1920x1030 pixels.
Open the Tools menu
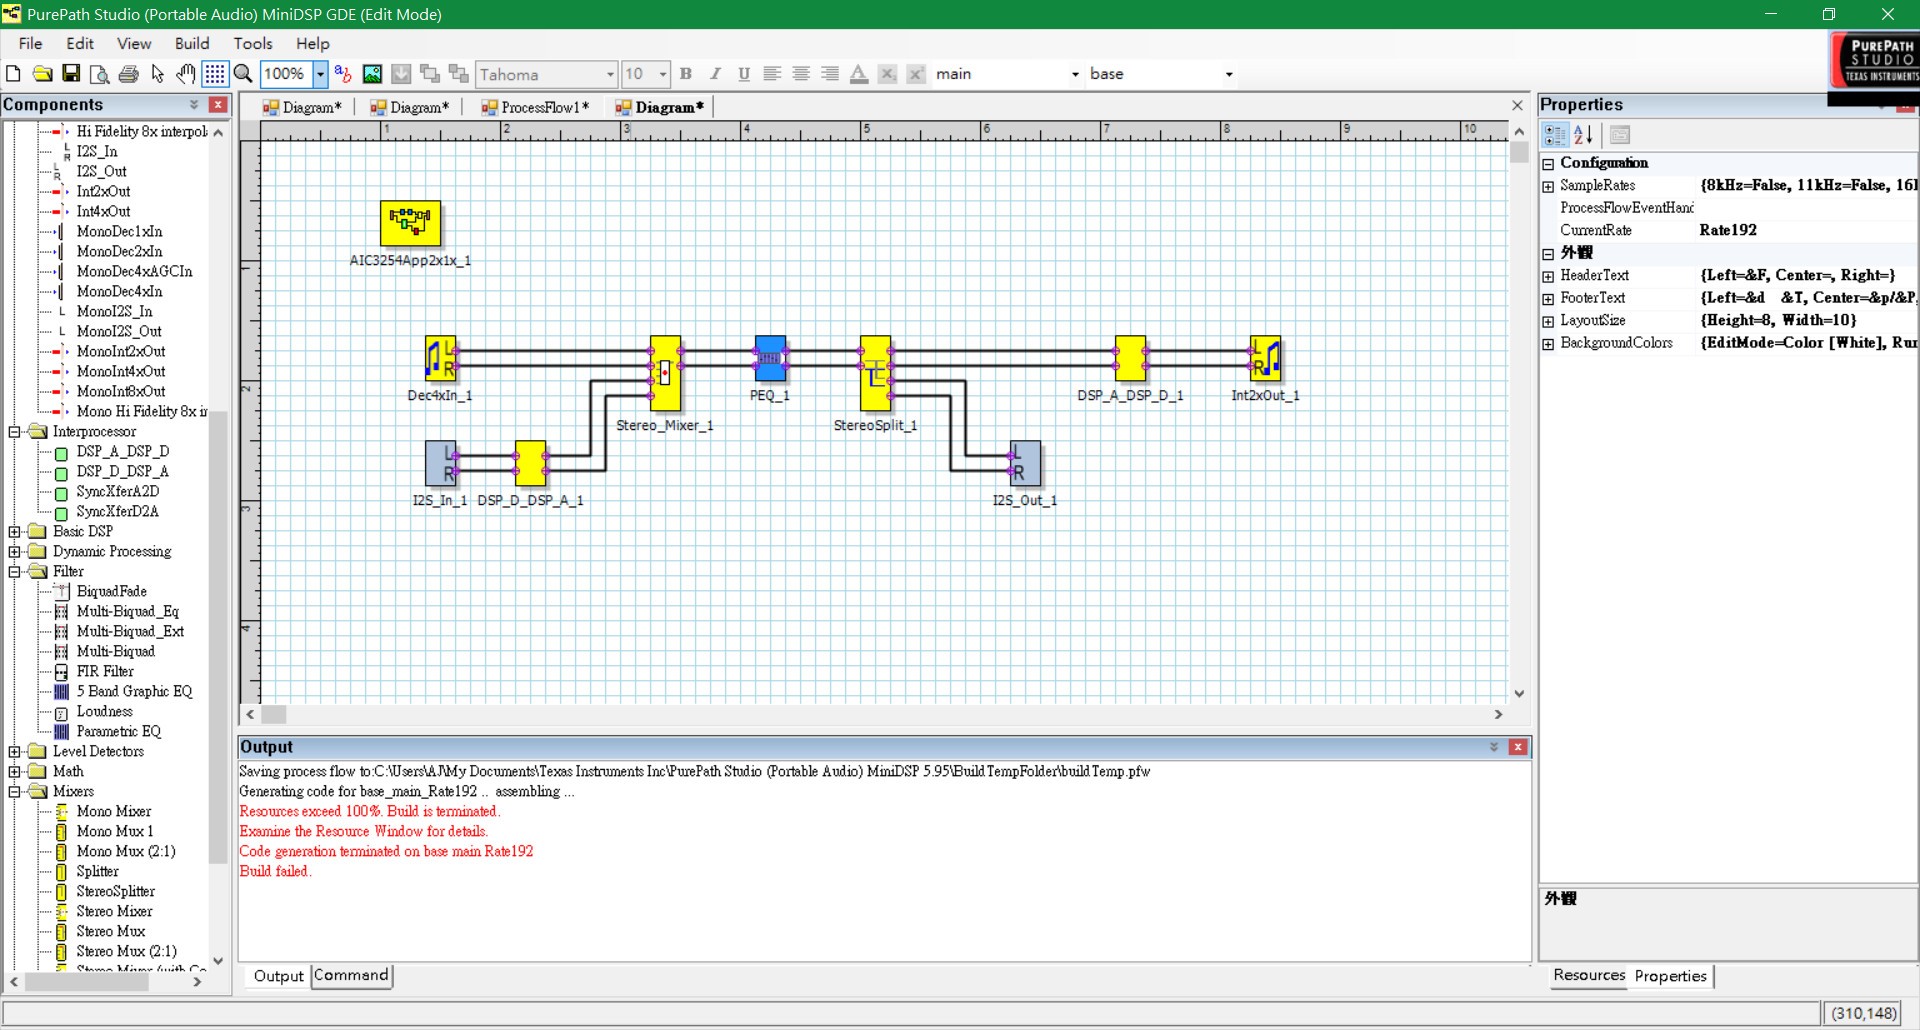[253, 44]
